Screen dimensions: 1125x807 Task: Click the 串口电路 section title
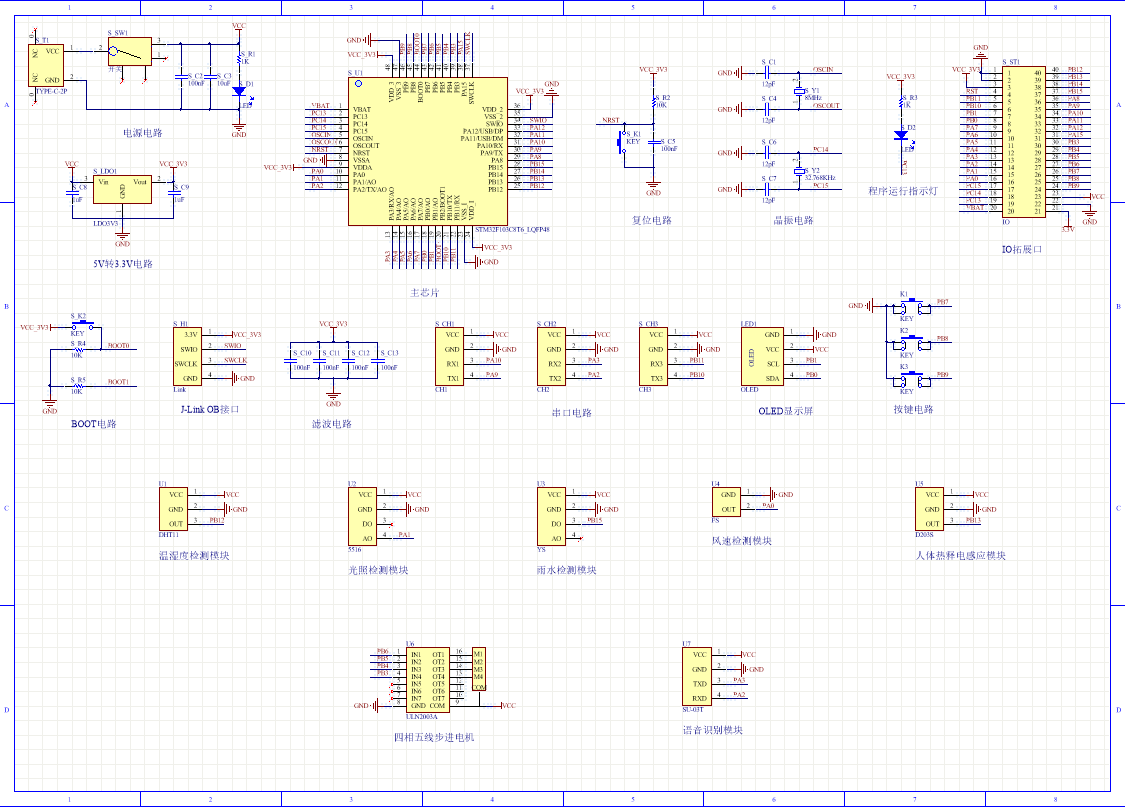pyautogui.click(x=572, y=413)
